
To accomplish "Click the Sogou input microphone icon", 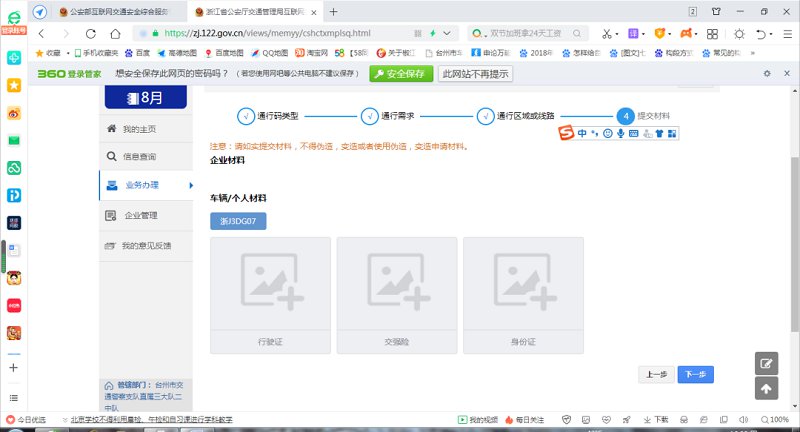I will coord(620,133).
